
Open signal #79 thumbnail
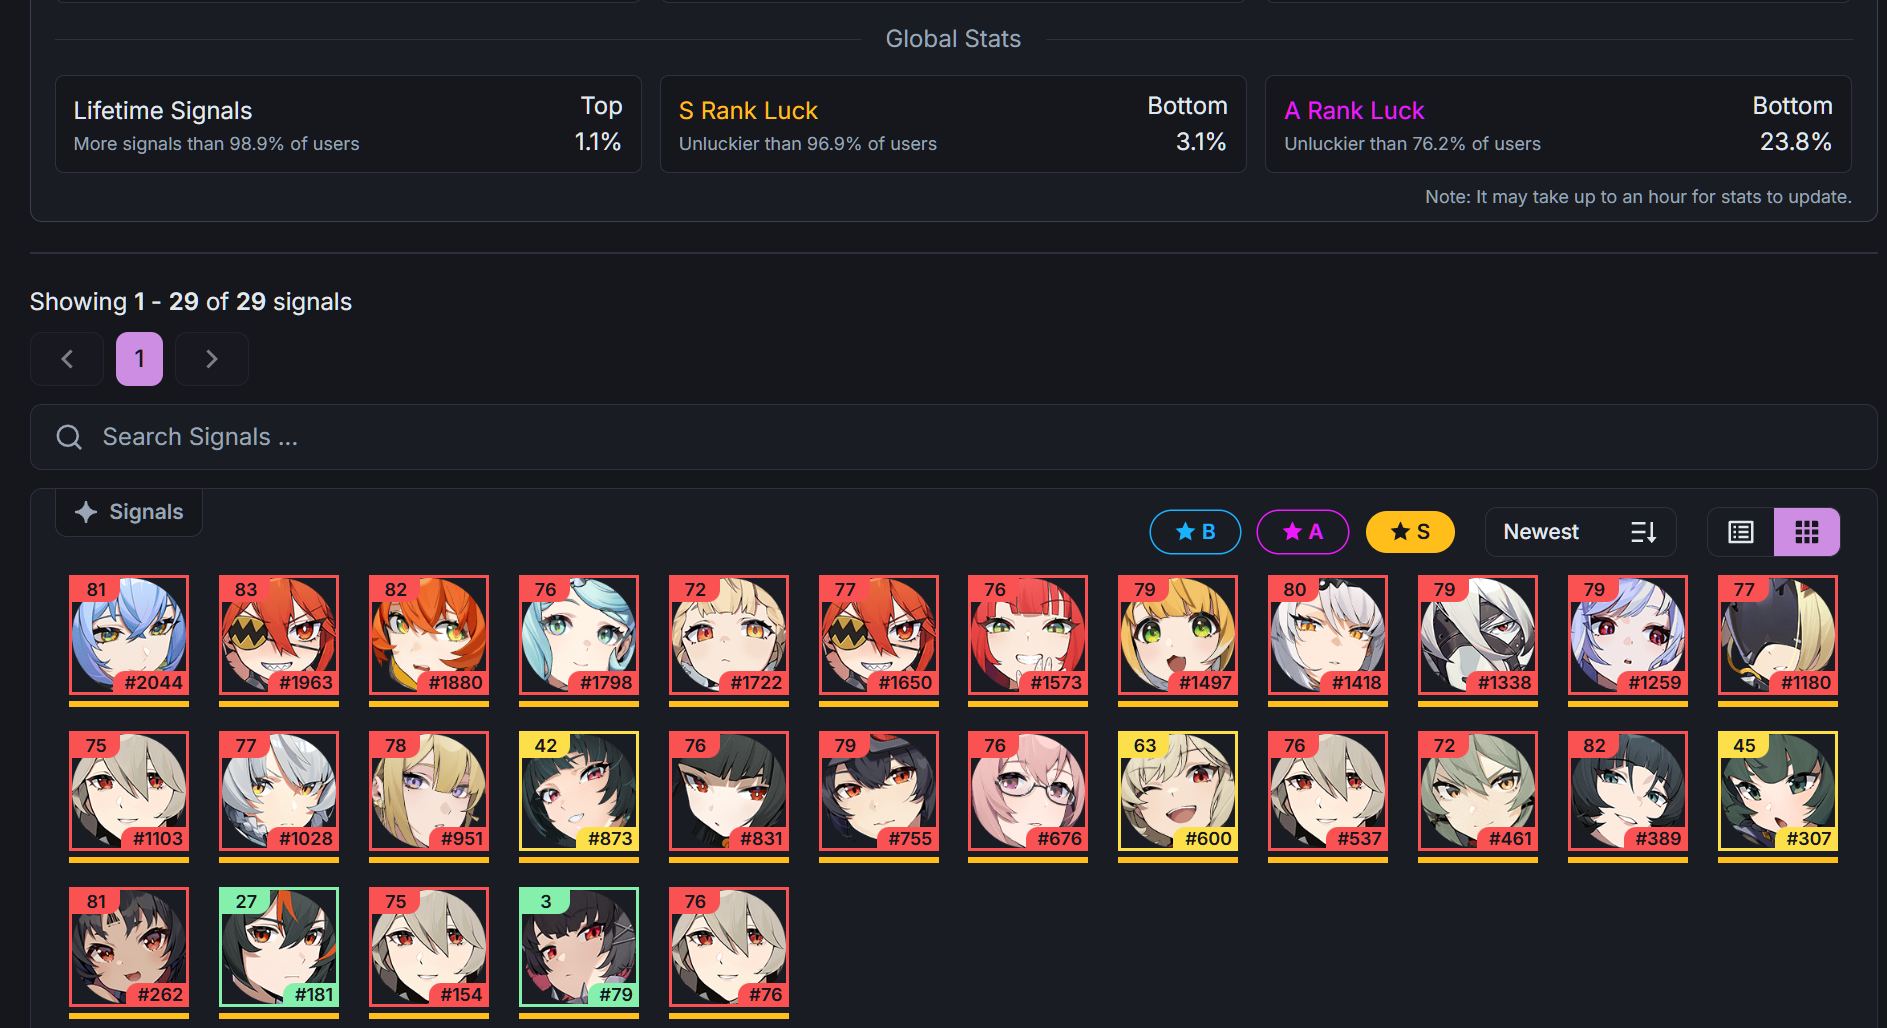[x=579, y=947]
